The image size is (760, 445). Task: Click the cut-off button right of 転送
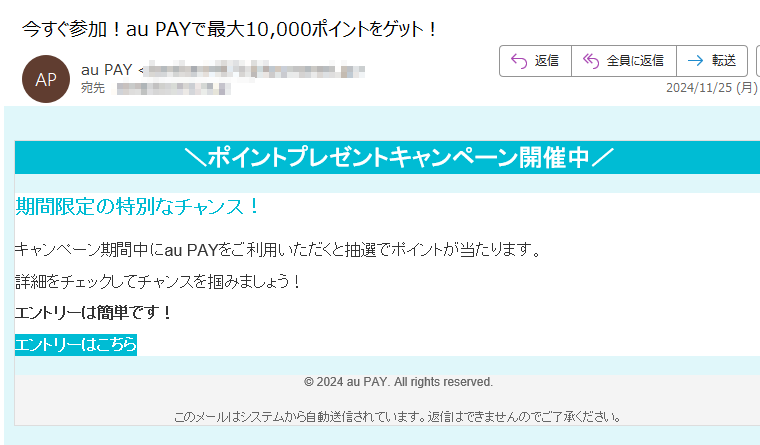click(758, 61)
